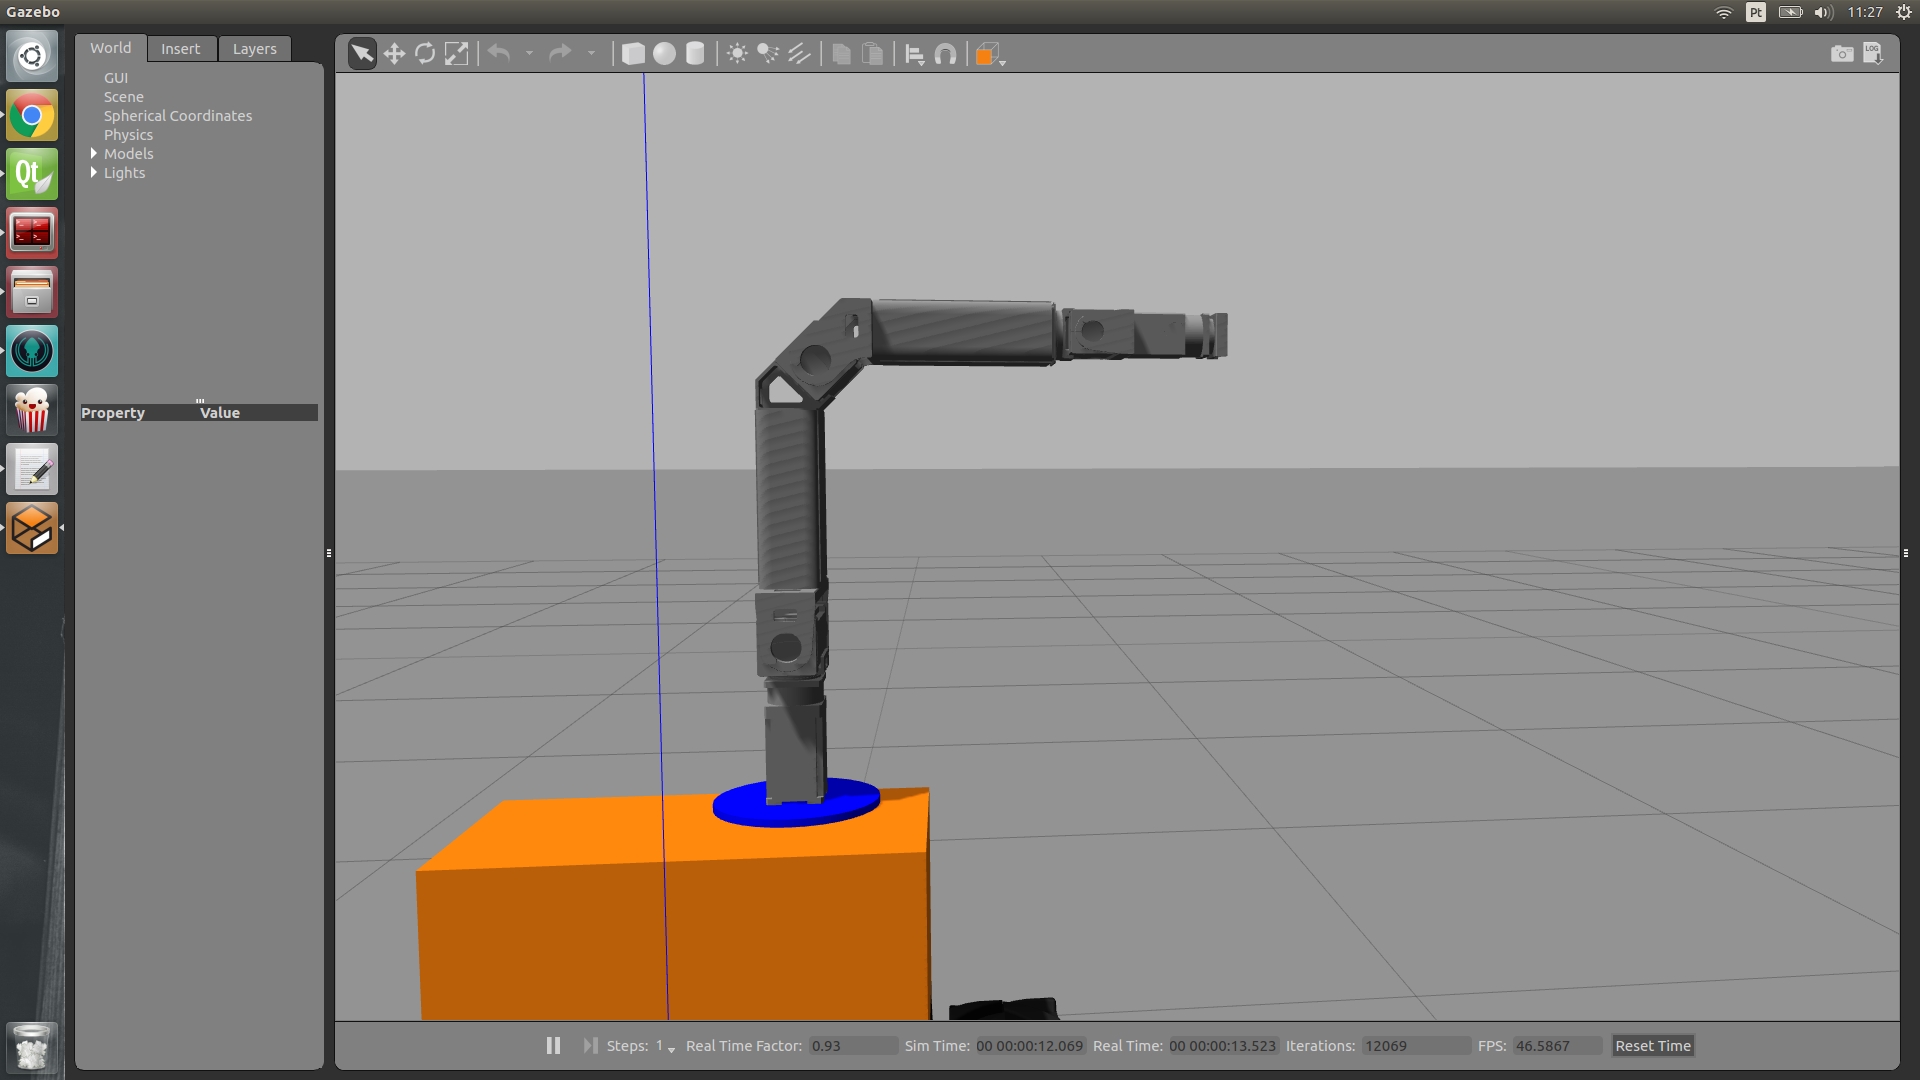Toggle the snap magnet tool
The height and width of the screenshot is (1080, 1920).
[x=945, y=54]
